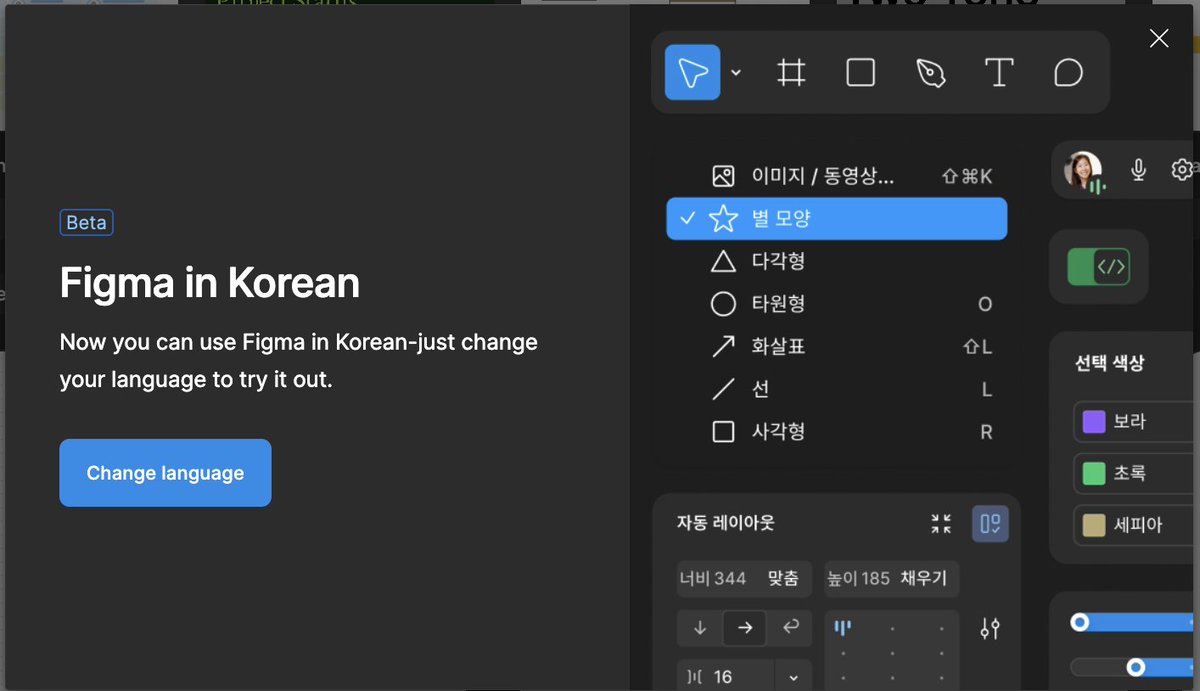1200x691 pixels.
Task: Click the collapse arrows icon in 자동 레이아웃
Action: click(941, 523)
